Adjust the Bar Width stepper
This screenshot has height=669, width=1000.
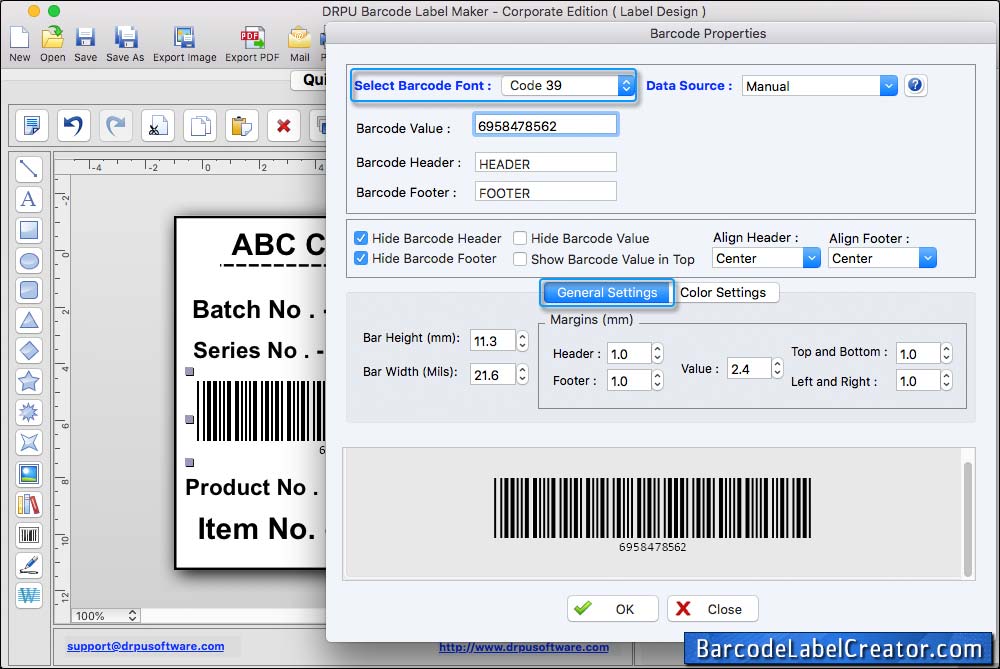(x=522, y=374)
